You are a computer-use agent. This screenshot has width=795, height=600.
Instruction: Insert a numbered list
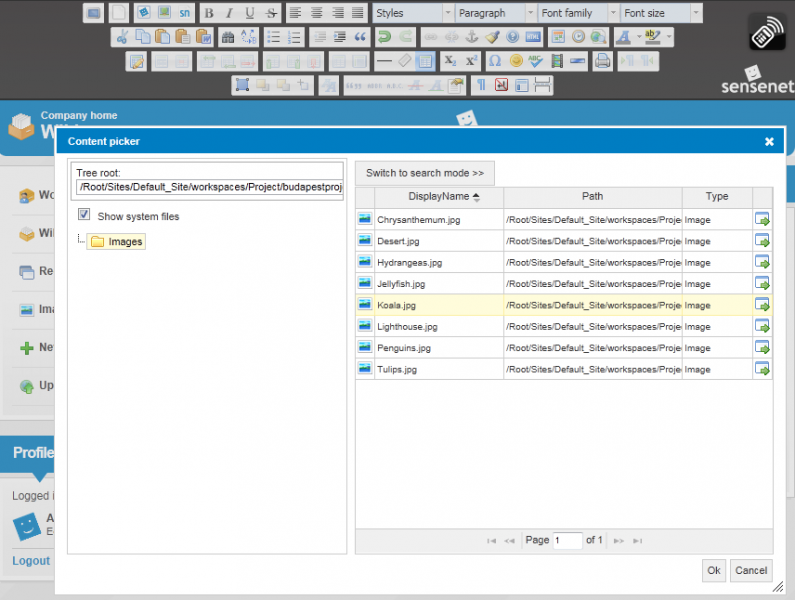pyautogui.click(x=294, y=37)
